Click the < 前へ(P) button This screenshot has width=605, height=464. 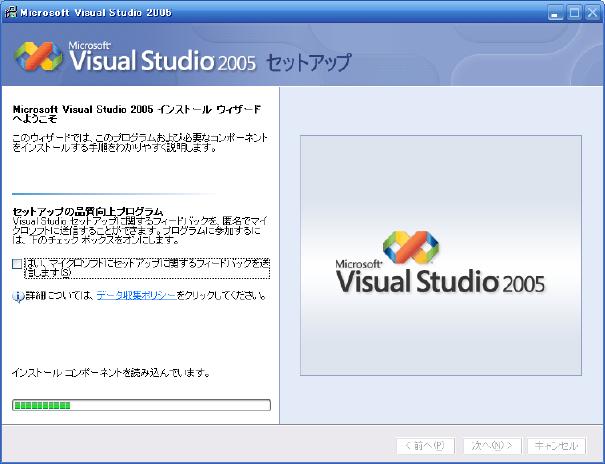(x=426, y=446)
